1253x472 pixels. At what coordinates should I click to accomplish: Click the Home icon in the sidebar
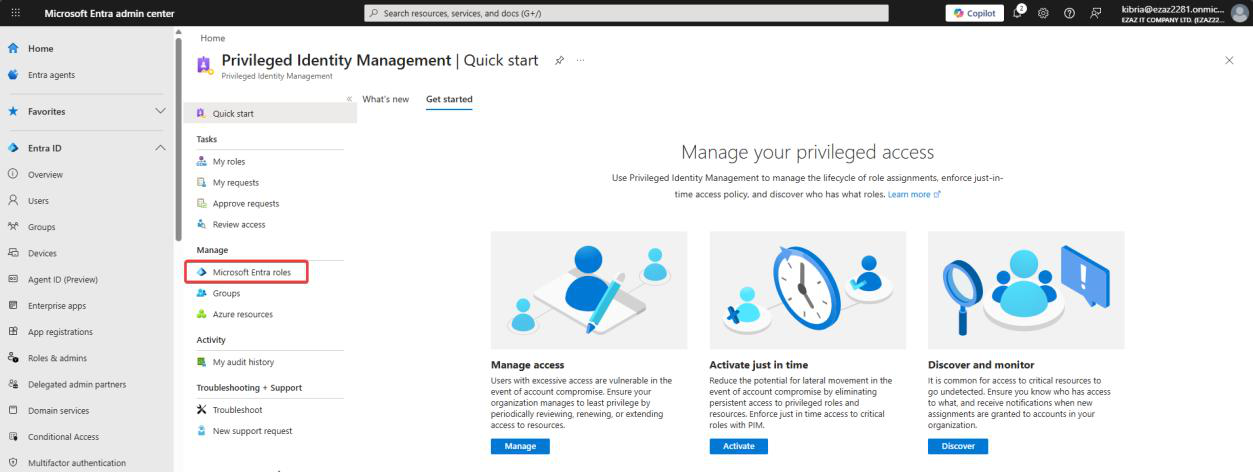pos(13,48)
